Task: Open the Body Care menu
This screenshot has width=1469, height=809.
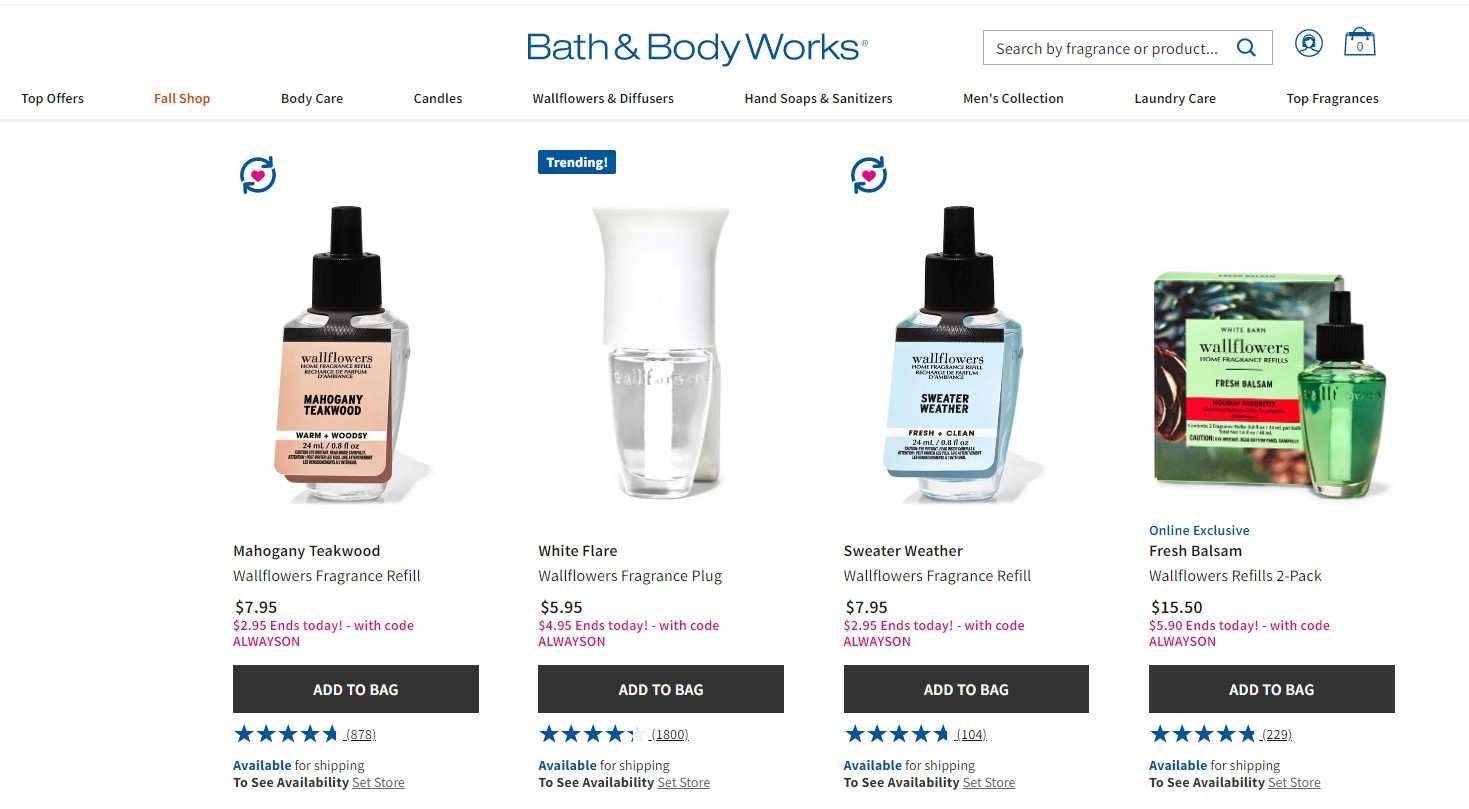Action: 312,98
